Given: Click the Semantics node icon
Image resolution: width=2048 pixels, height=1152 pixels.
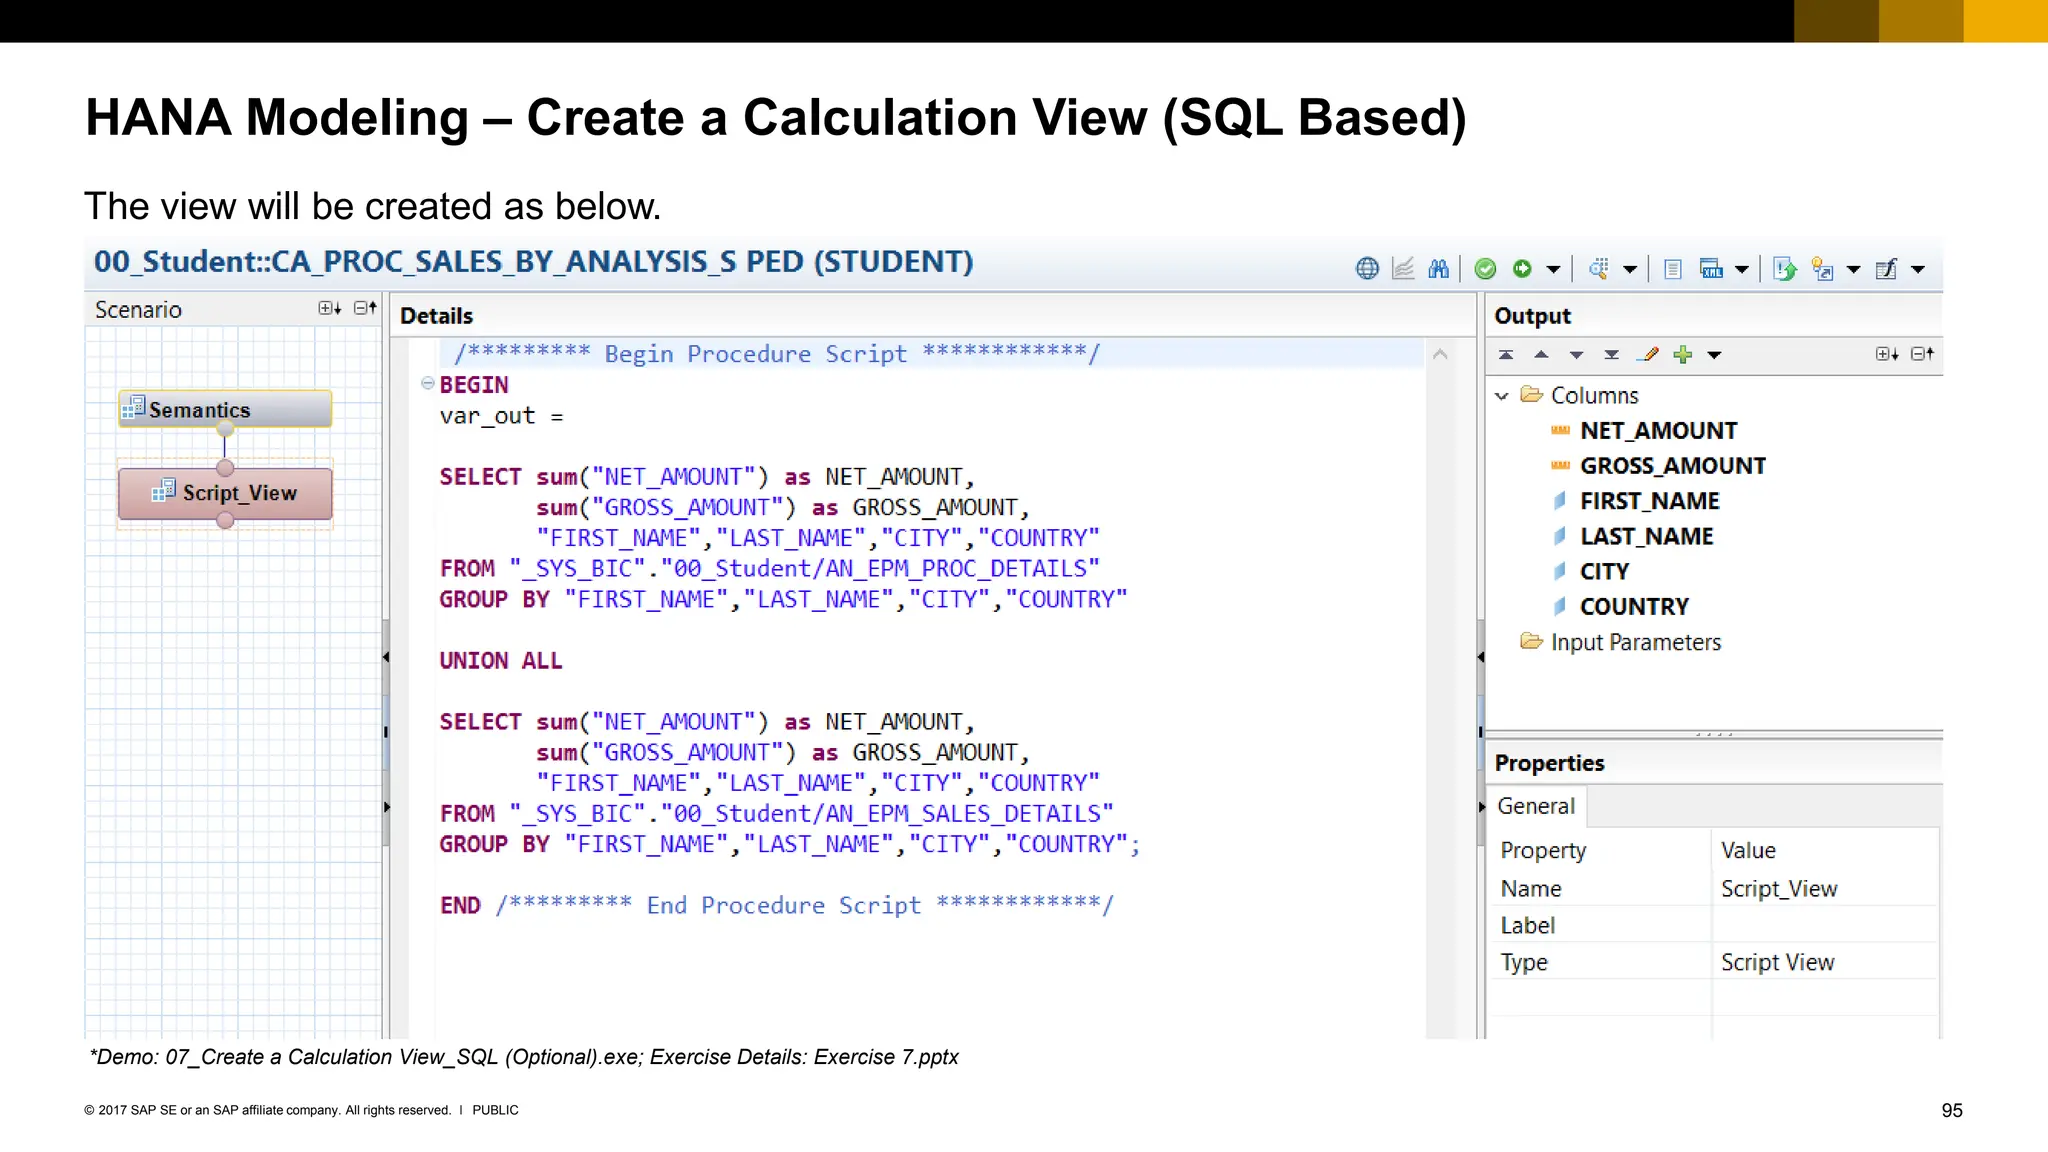Looking at the screenshot, I should coord(133,407).
